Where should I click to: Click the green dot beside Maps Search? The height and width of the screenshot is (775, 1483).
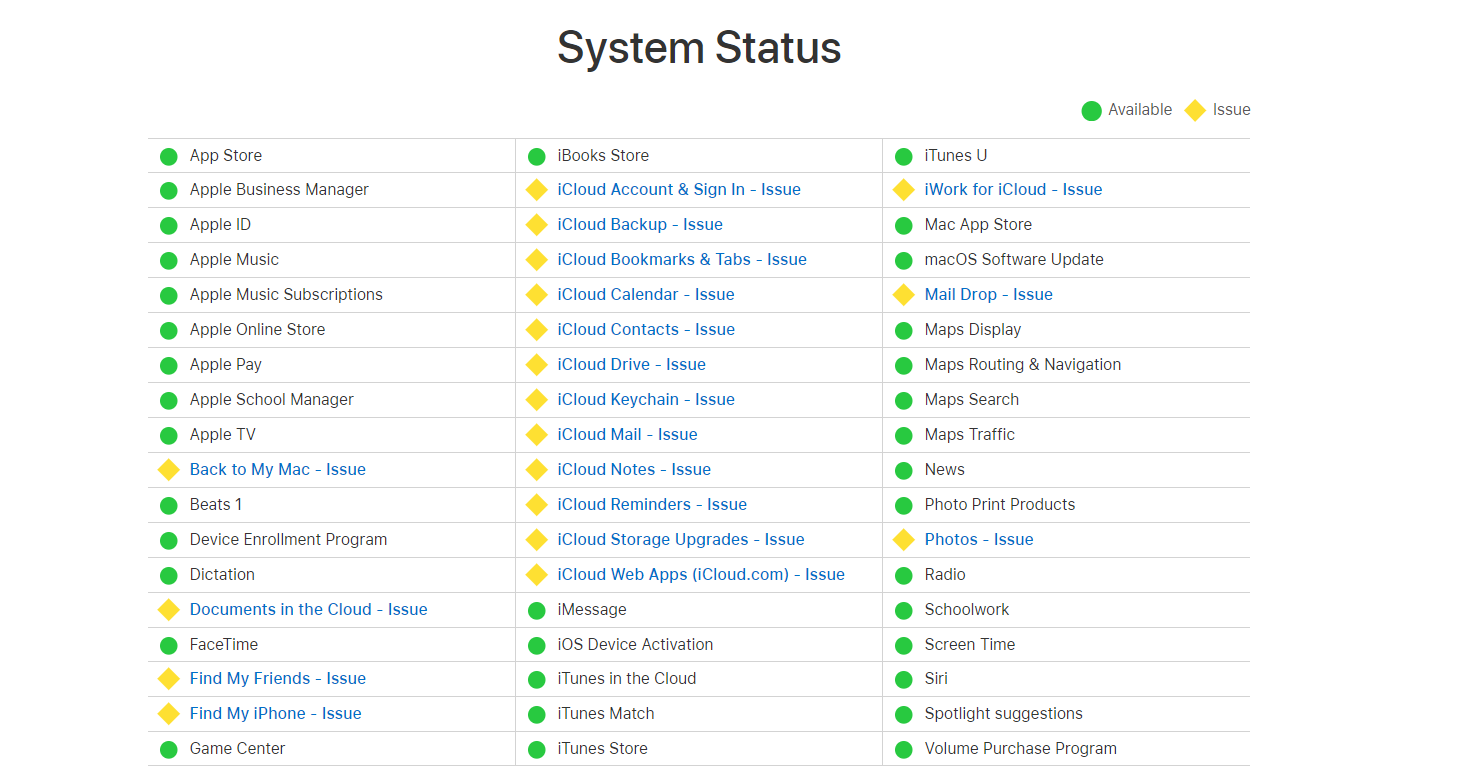[904, 400]
